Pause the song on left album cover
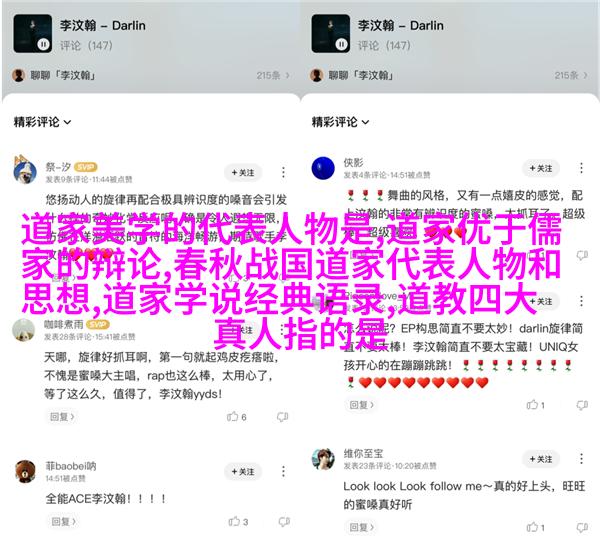 pyautogui.click(x=44, y=44)
